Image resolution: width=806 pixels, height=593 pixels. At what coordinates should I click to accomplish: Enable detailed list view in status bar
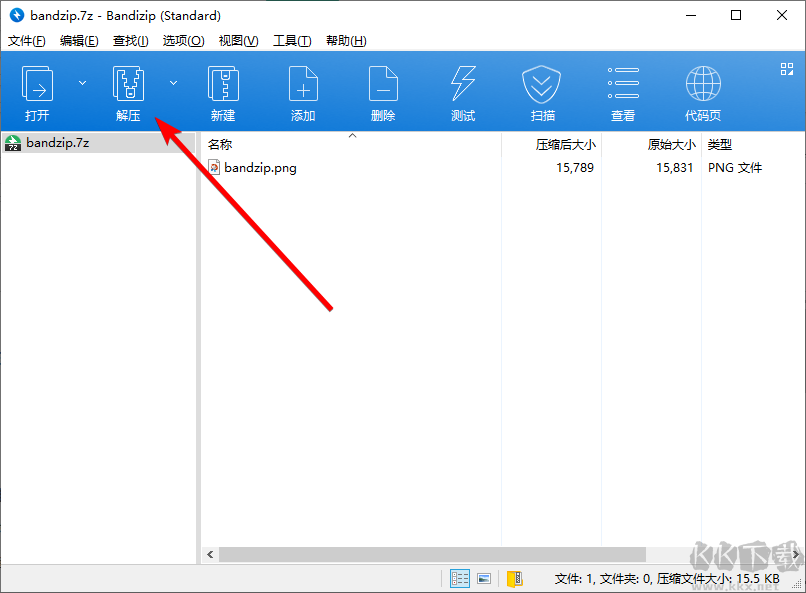click(x=459, y=578)
